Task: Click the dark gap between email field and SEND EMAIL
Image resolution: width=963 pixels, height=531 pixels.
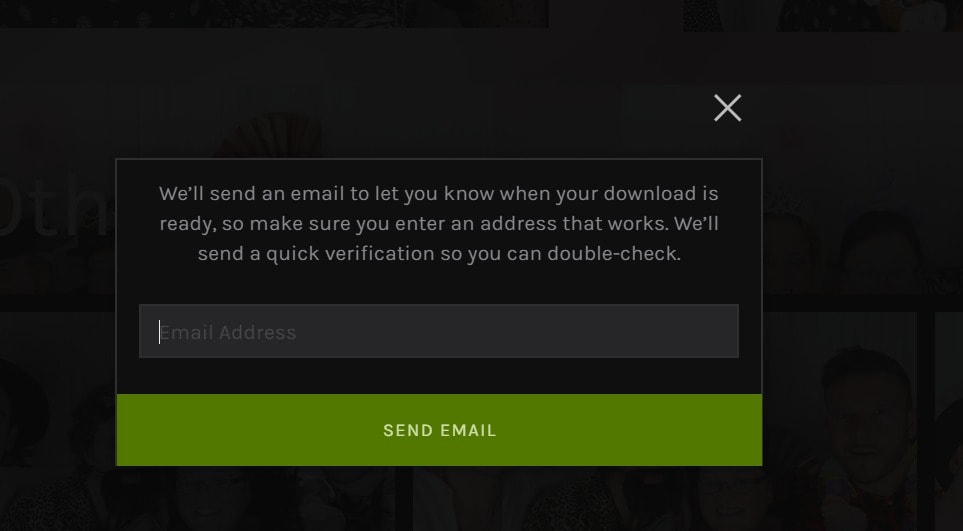Action: coord(439,376)
